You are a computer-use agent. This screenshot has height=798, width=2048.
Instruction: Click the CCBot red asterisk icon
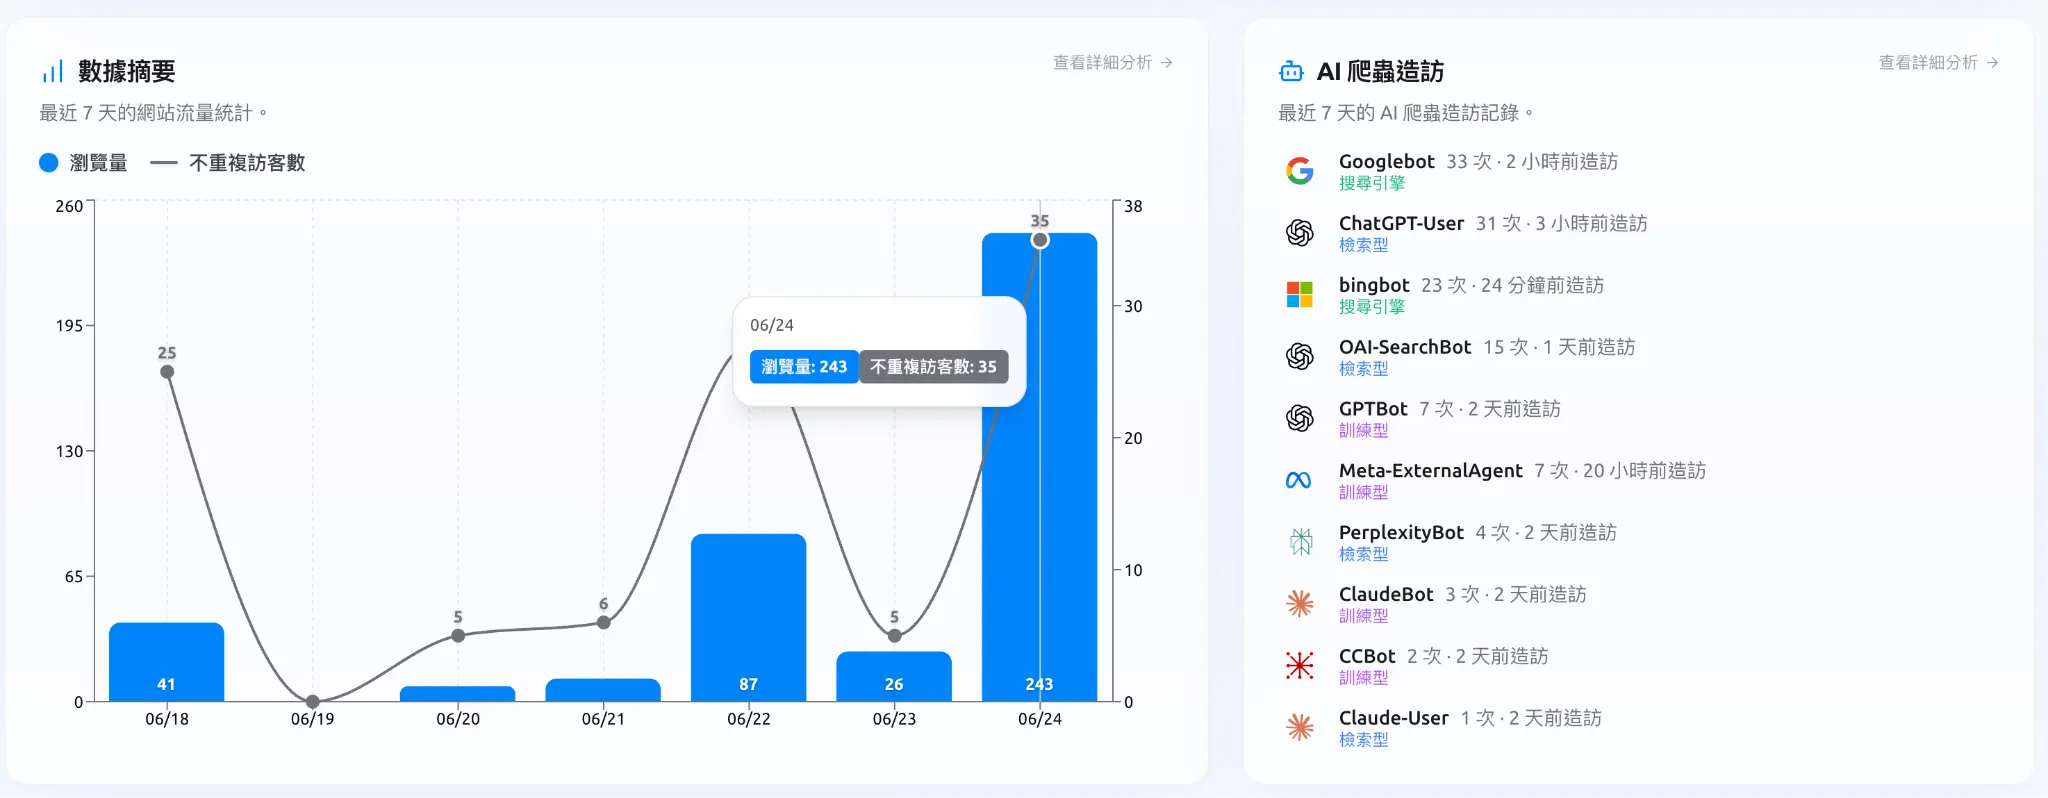[1299, 666]
